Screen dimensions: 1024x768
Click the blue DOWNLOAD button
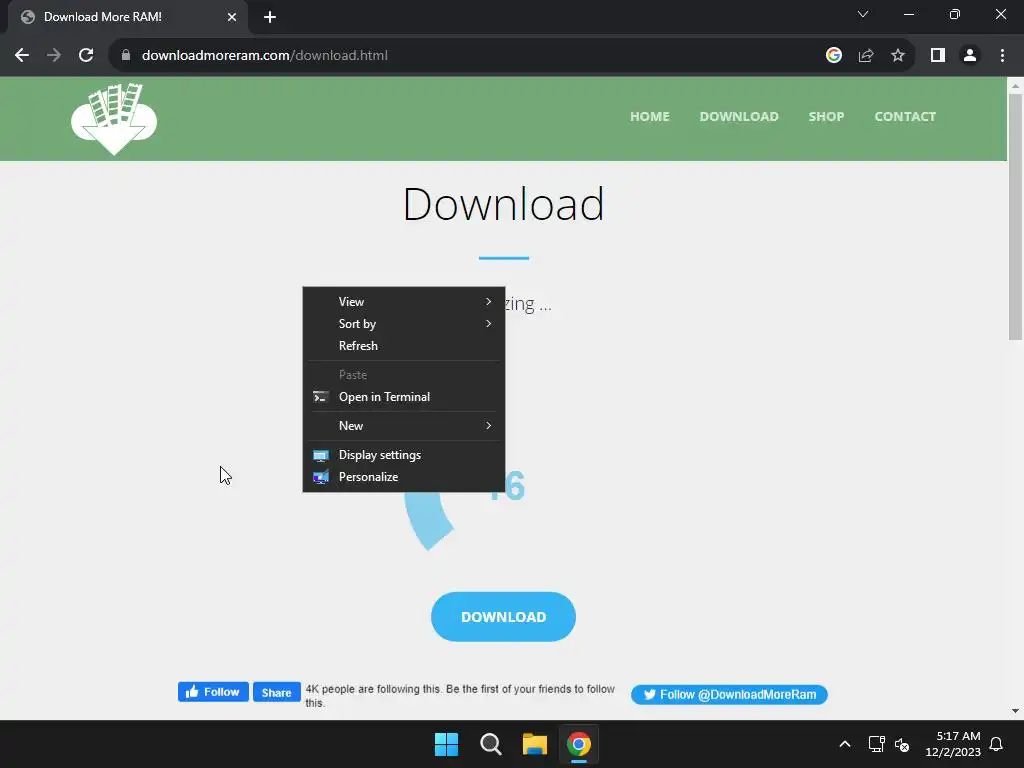504,617
